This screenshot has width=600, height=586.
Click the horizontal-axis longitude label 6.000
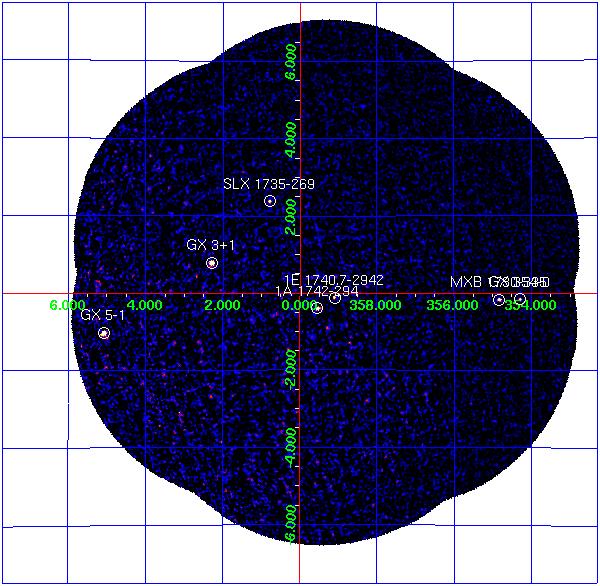(x=67, y=305)
